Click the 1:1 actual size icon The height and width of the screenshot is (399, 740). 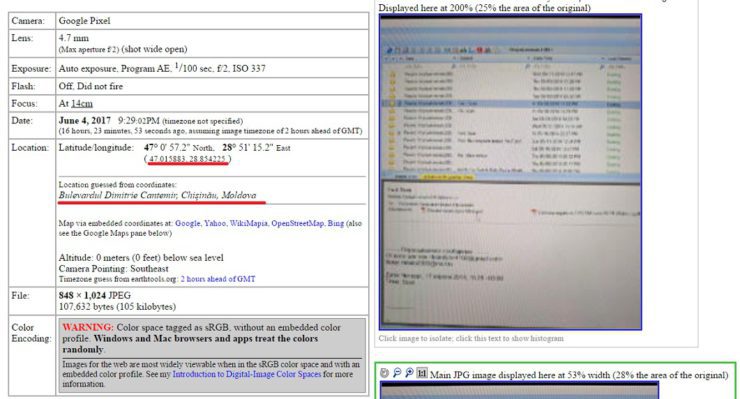[x=422, y=373]
